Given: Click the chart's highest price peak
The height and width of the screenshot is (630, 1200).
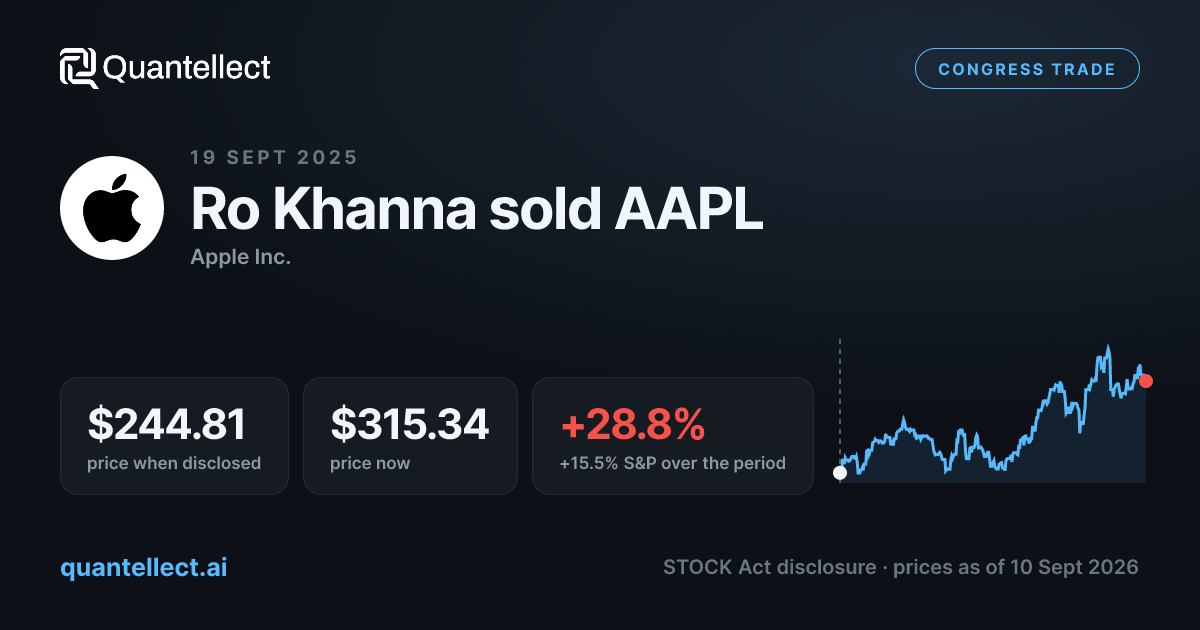Looking at the screenshot, I should pos(1108,349).
